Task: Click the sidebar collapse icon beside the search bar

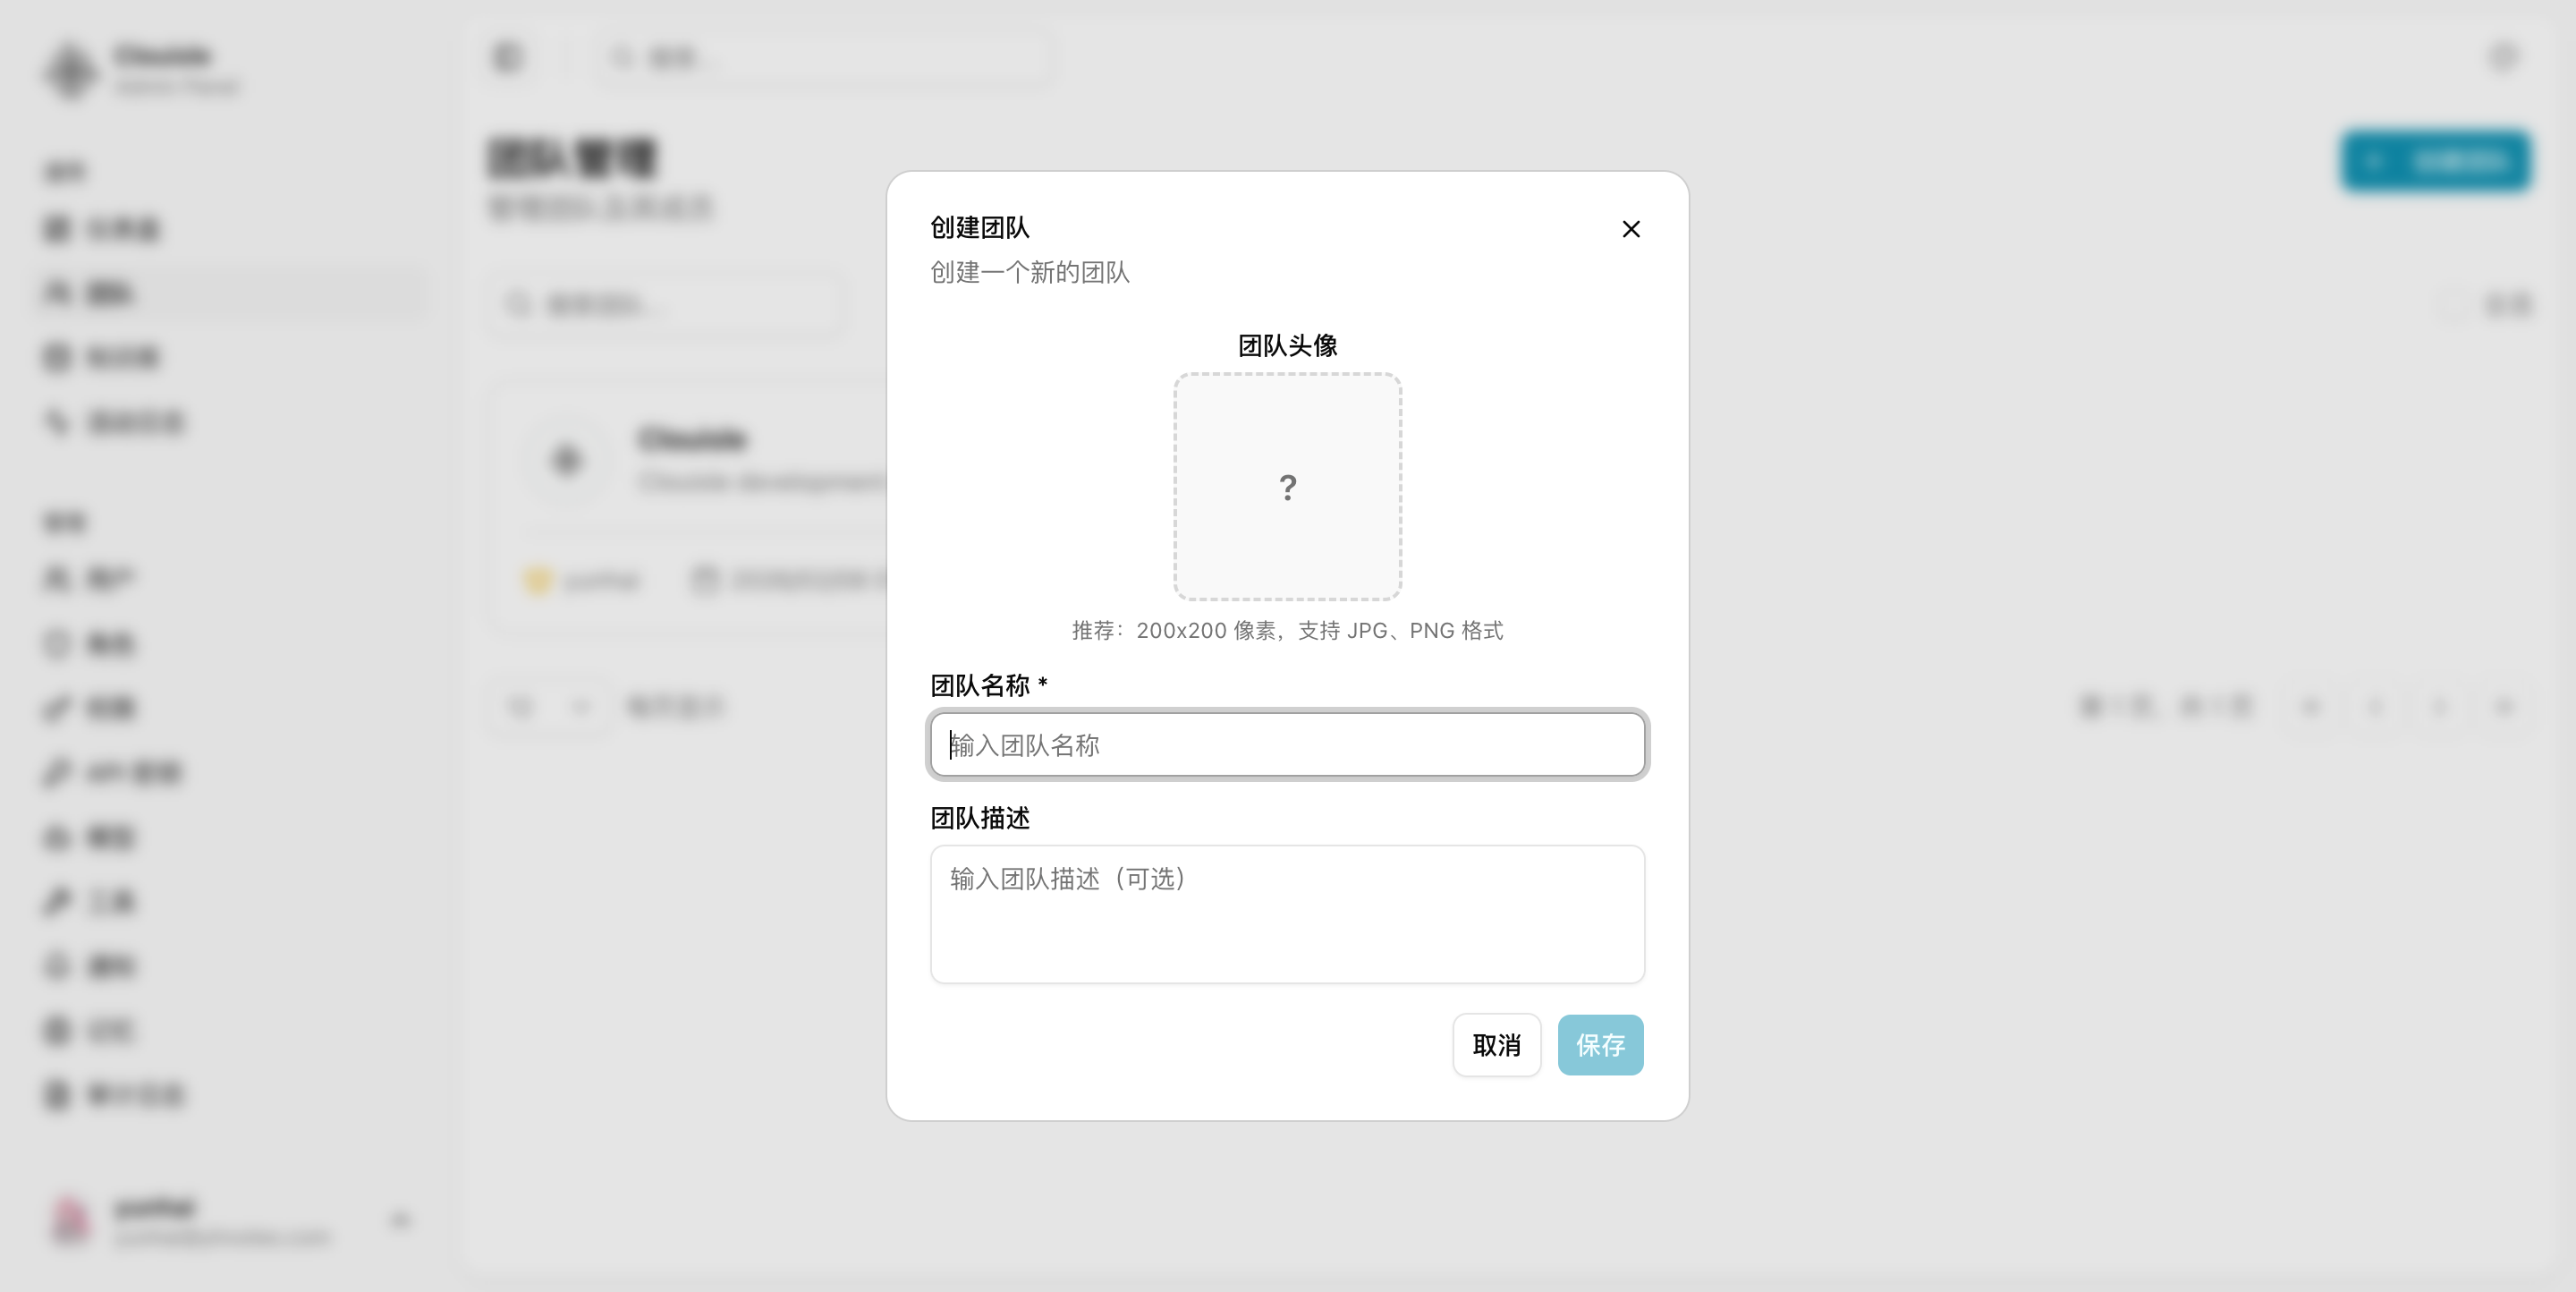Action: coord(508,57)
